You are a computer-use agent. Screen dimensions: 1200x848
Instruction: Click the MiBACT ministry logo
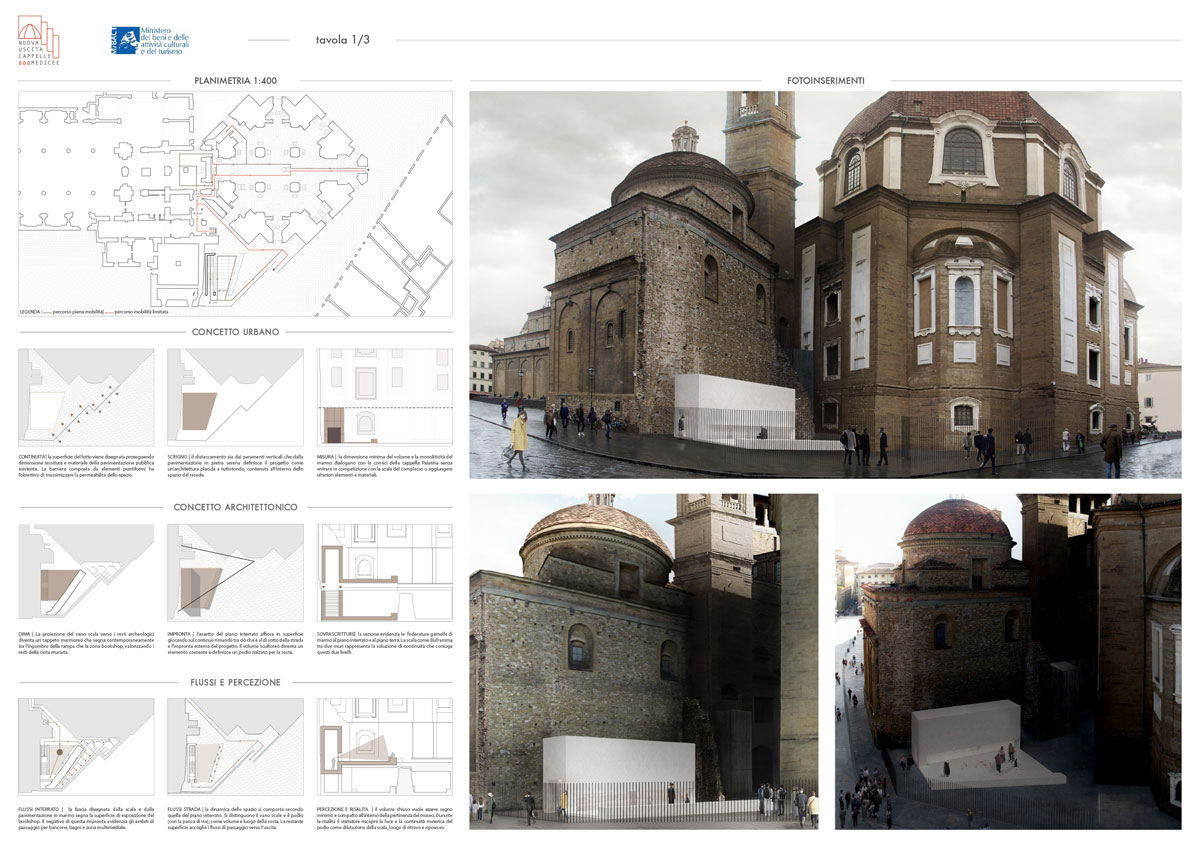tap(150, 41)
